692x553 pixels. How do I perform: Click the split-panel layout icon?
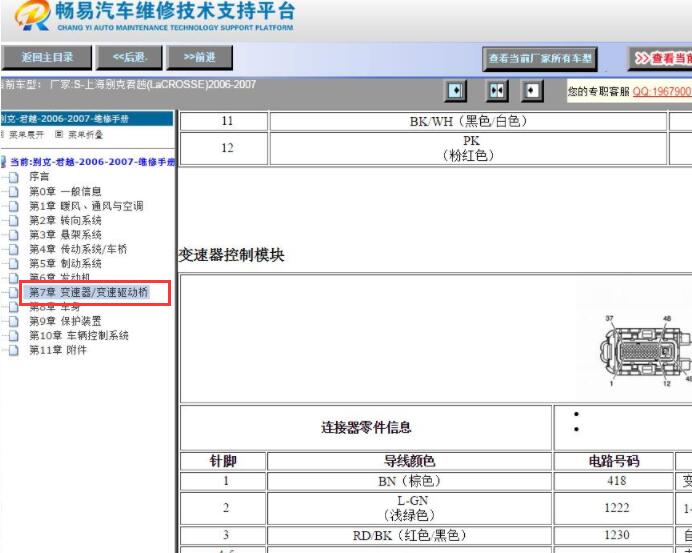496,91
